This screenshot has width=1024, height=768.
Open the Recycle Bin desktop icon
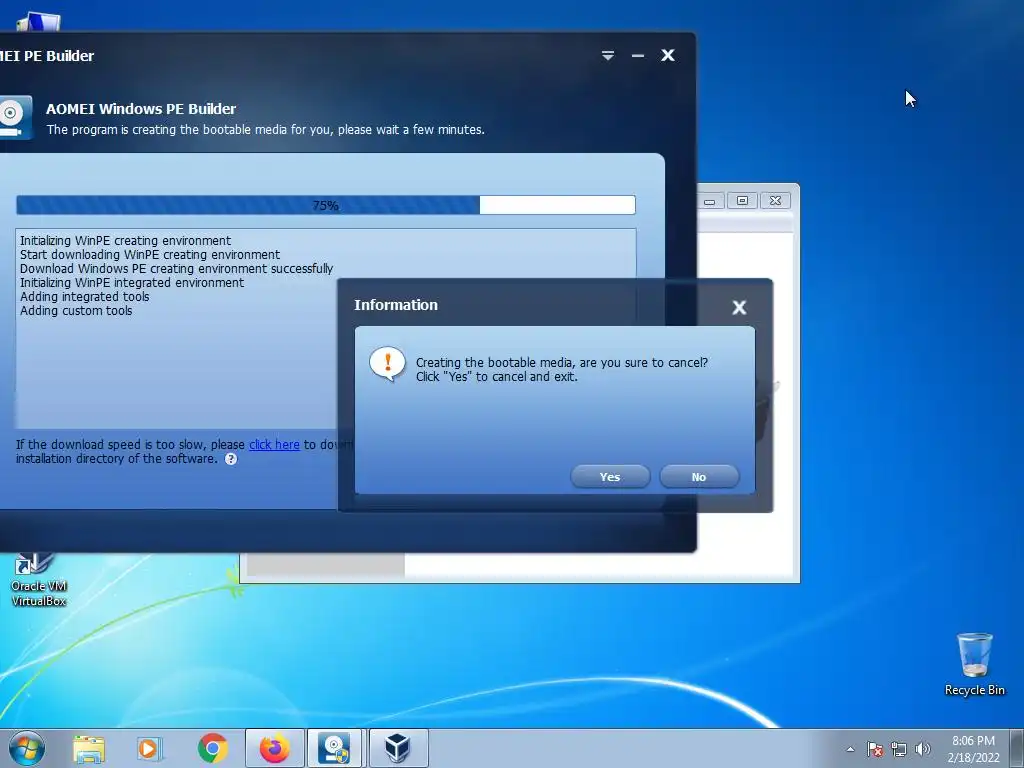click(974, 664)
